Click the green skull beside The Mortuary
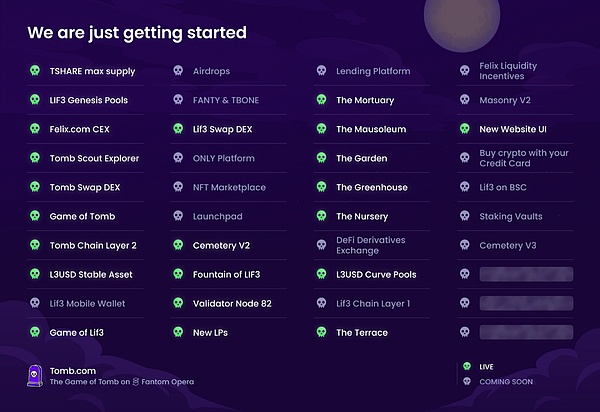This screenshot has height=412, width=600. click(321, 99)
